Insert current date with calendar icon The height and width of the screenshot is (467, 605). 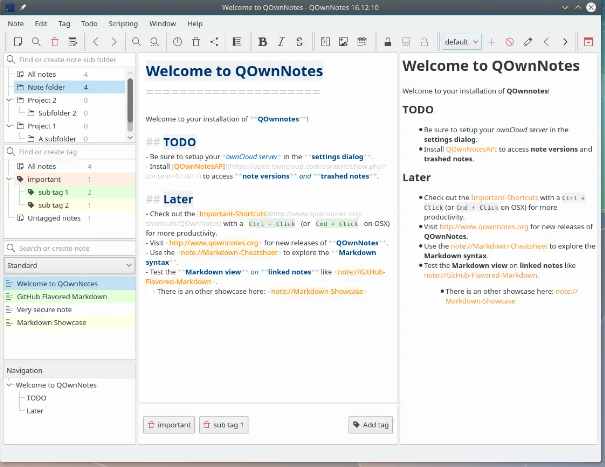pos(362,42)
